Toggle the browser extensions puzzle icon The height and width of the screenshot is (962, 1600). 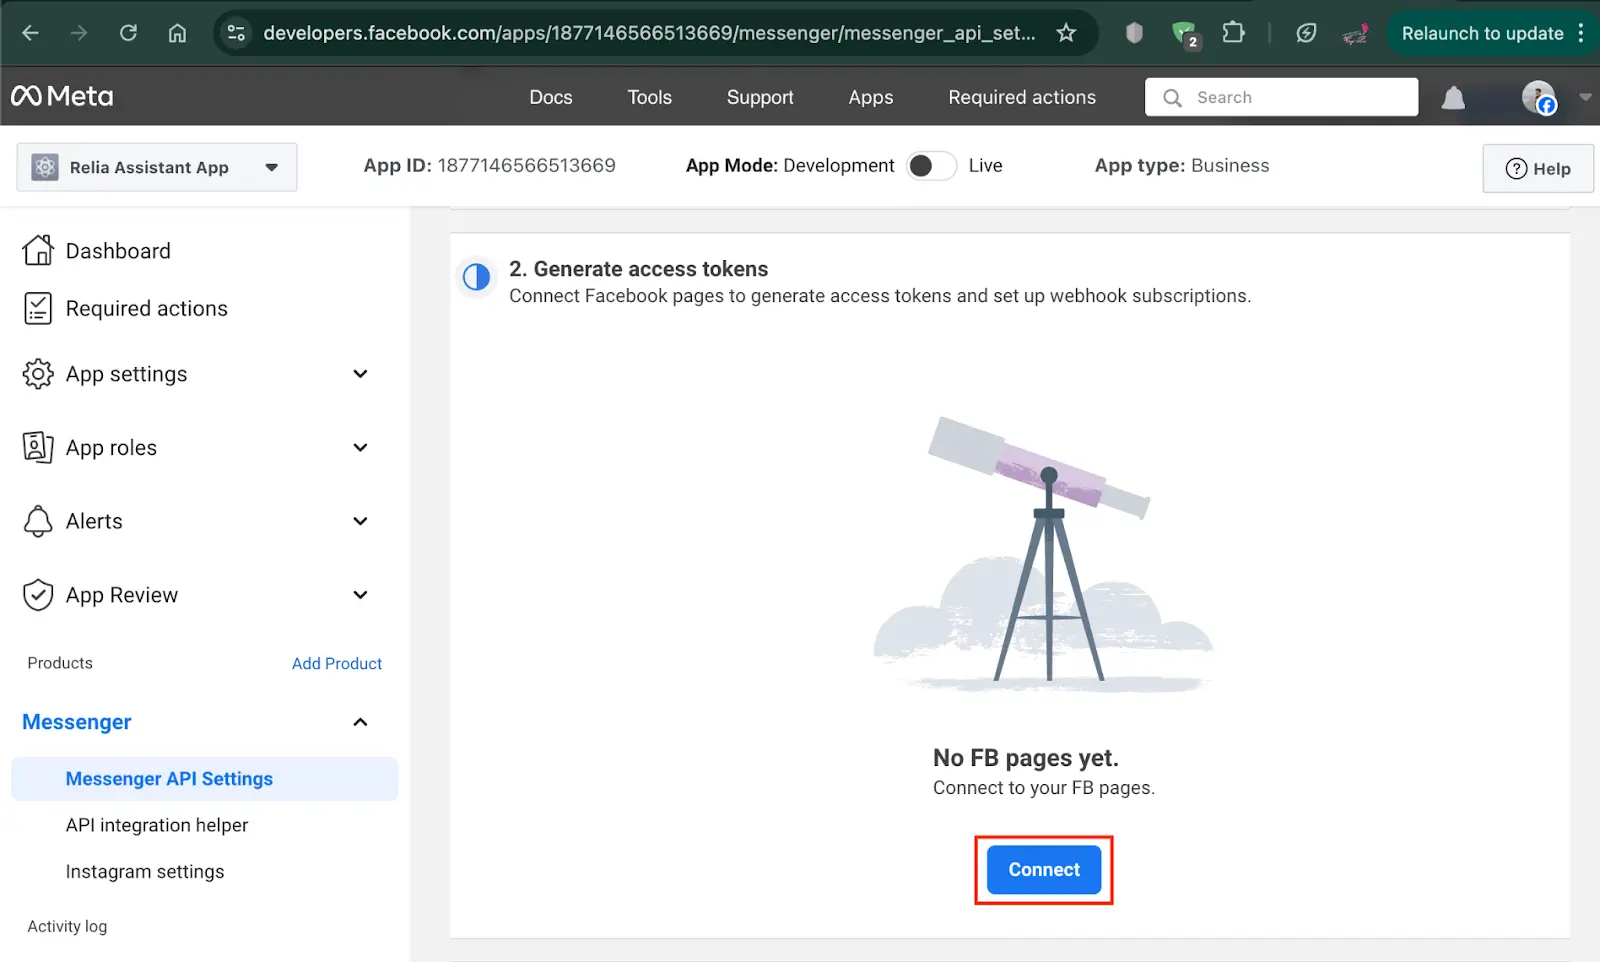click(1234, 32)
